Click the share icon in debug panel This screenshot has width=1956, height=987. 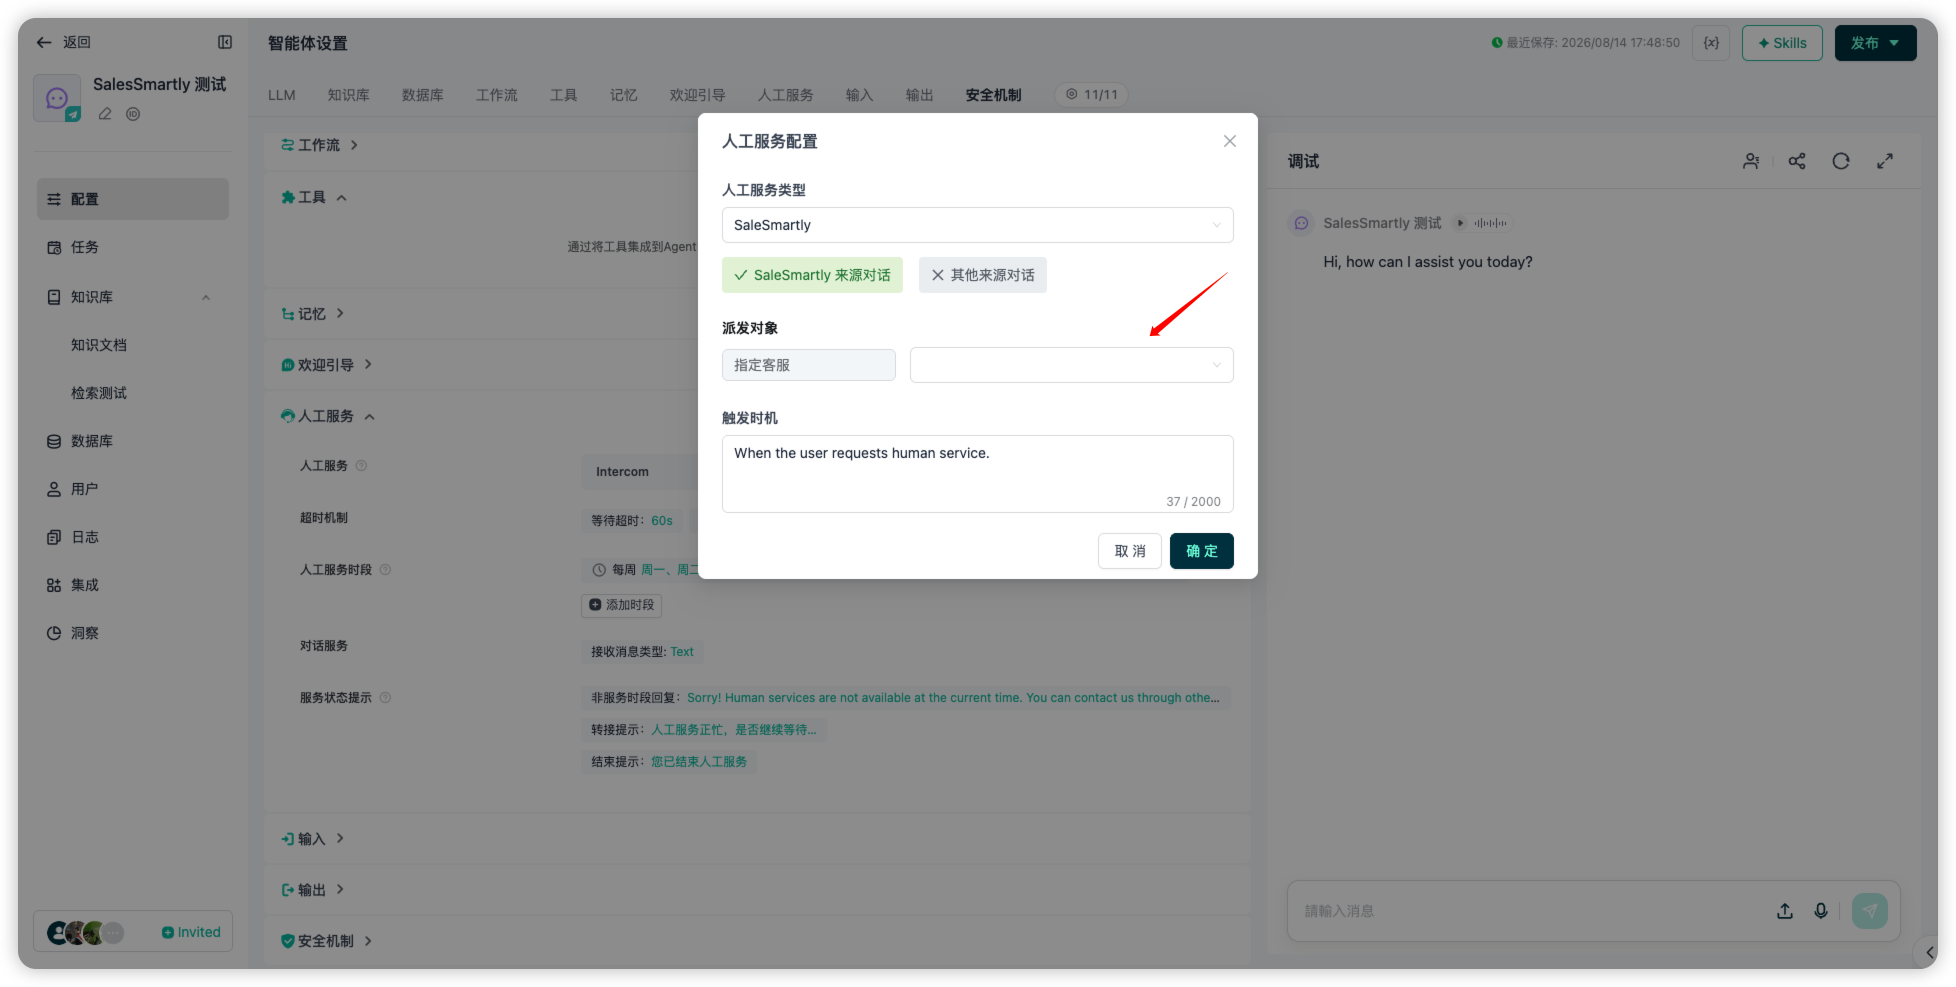click(1797, 161)
